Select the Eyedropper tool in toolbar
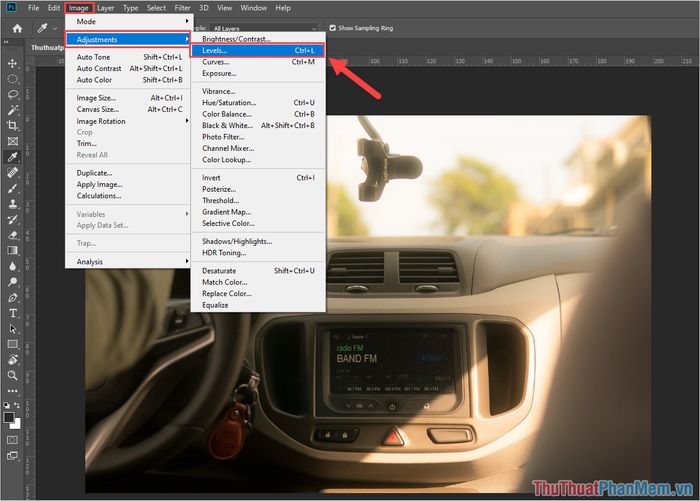 pos(12,157)
